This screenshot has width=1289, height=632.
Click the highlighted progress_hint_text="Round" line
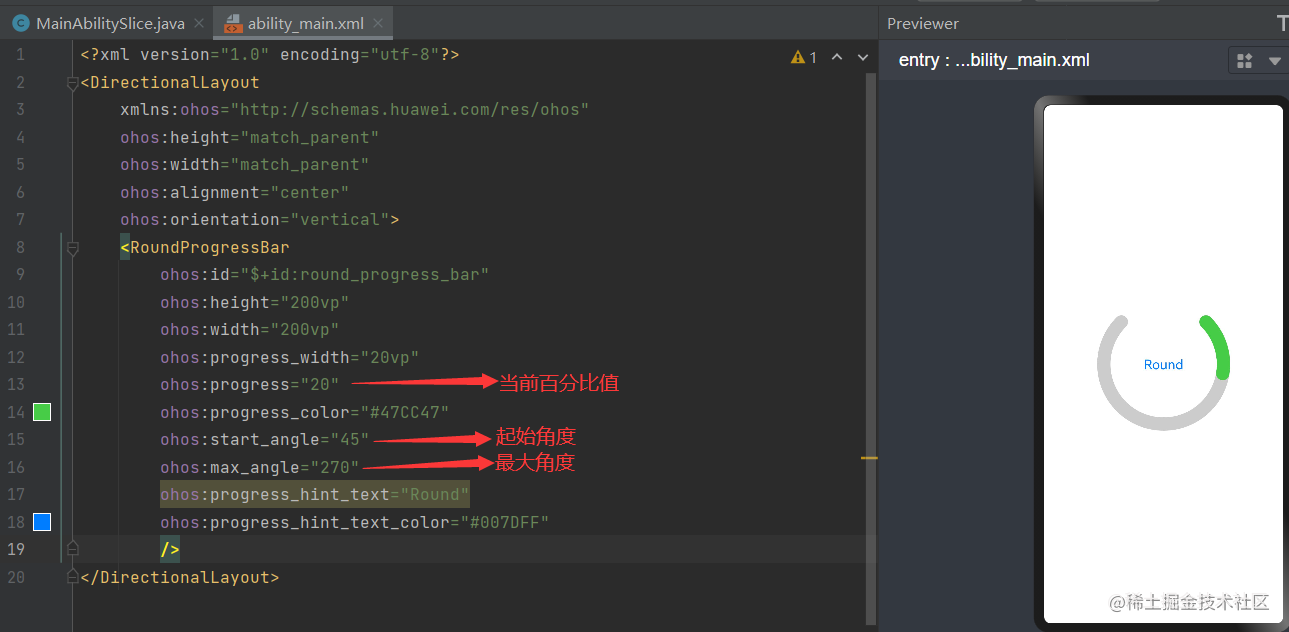point(314,494)
